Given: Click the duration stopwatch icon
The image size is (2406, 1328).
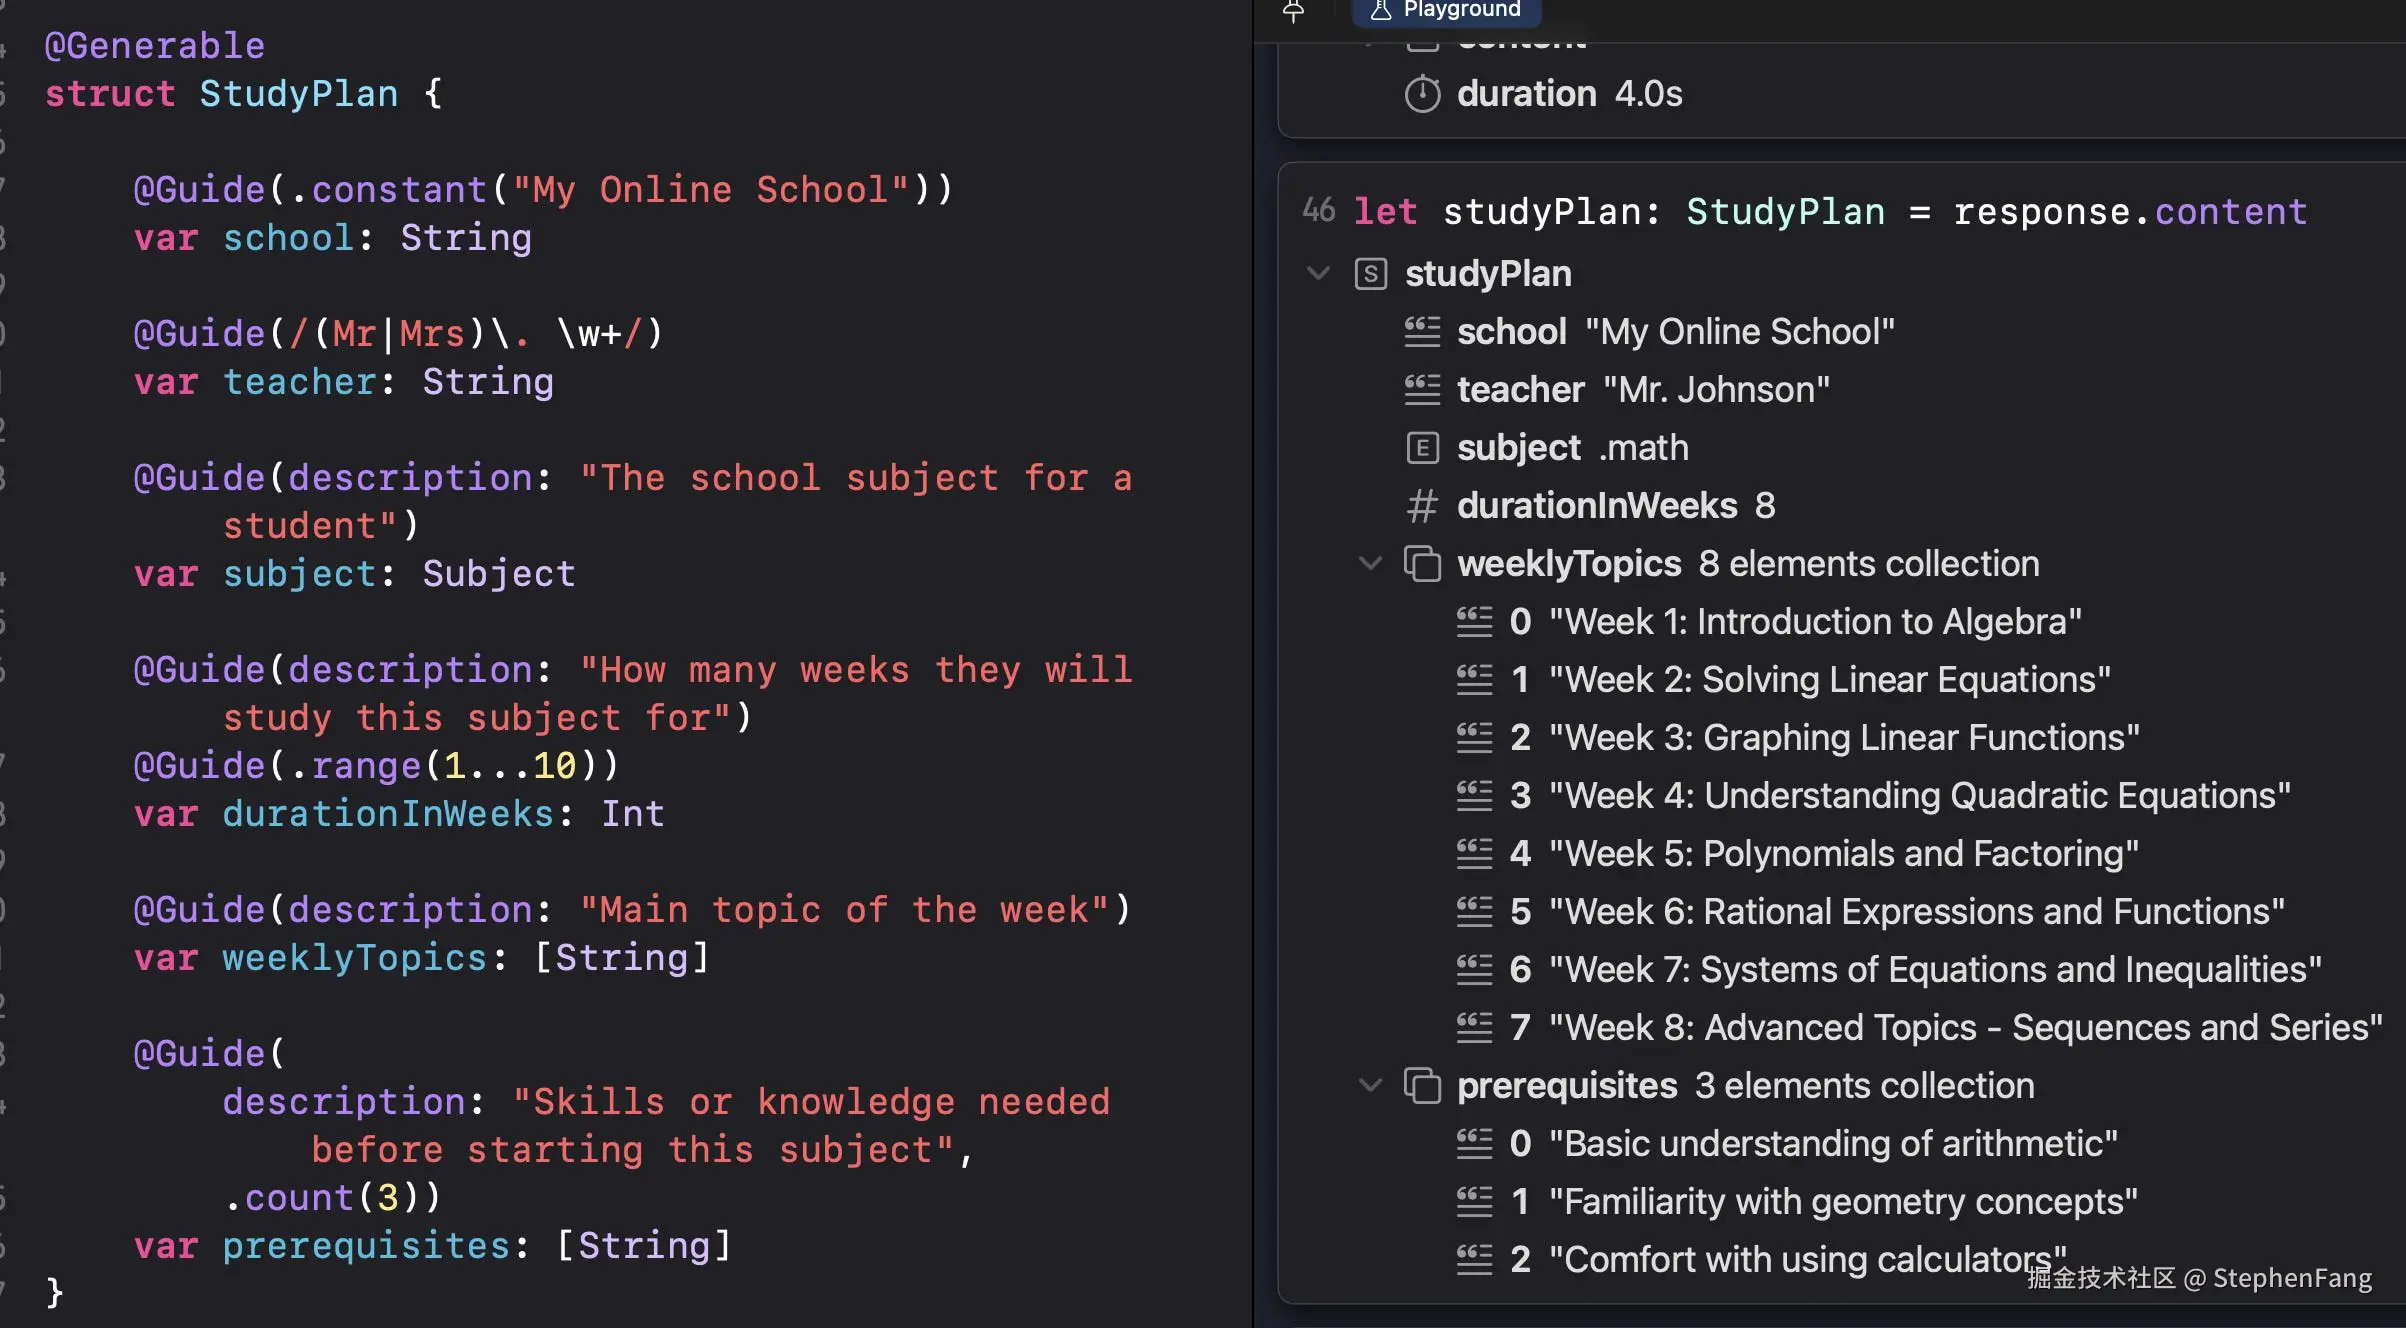Looking at the screenshot, I should click(1422, 94).
